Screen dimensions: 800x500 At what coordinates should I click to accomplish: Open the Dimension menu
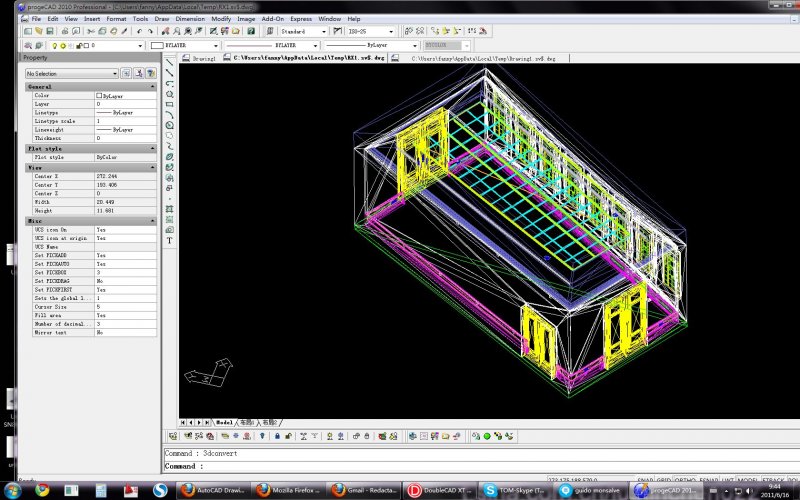click(x=190, y=19)
